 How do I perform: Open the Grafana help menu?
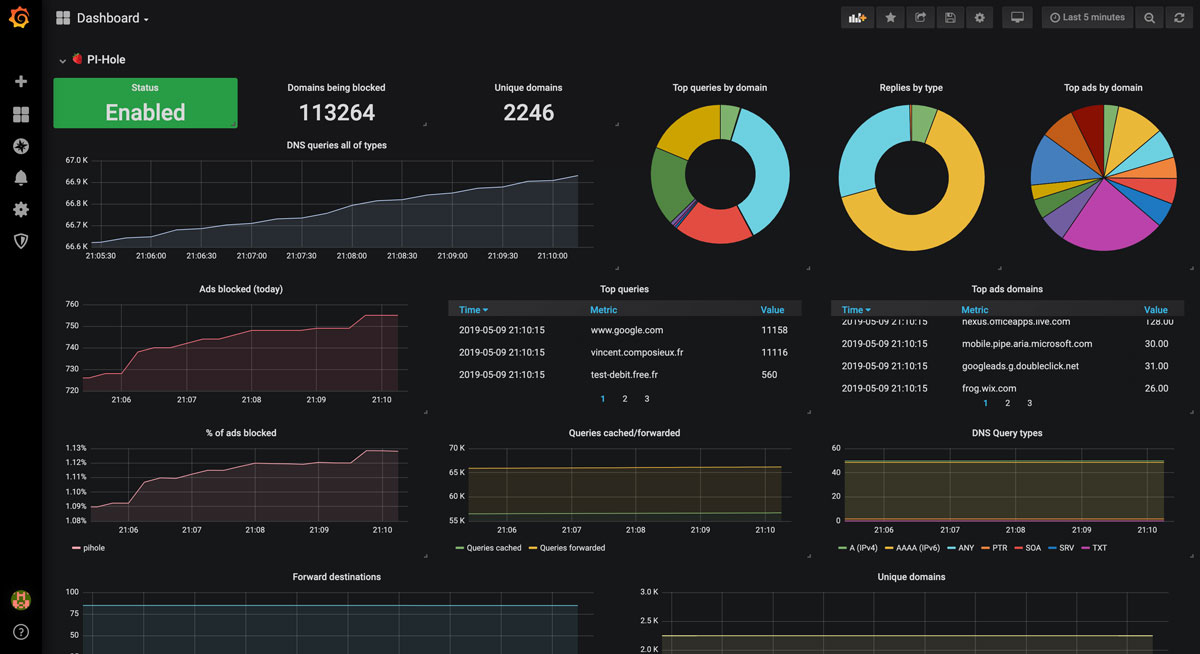pos(20,632)
